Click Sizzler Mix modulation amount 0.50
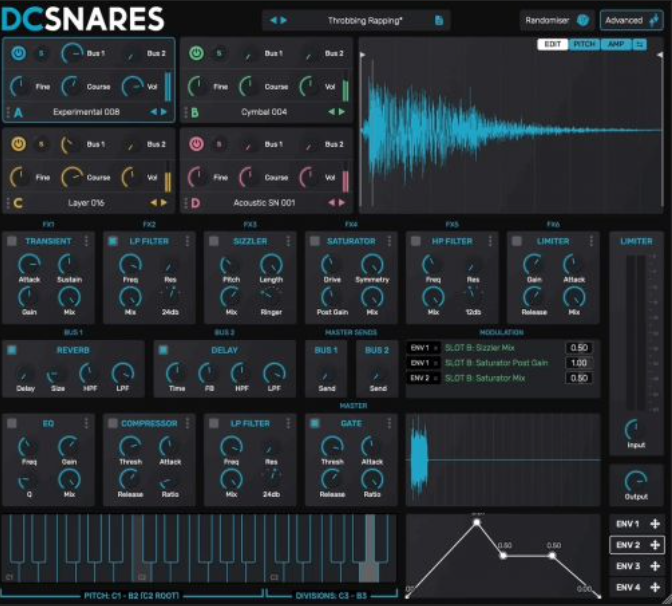This screenshot has height=606, width=672. [579, 348]
